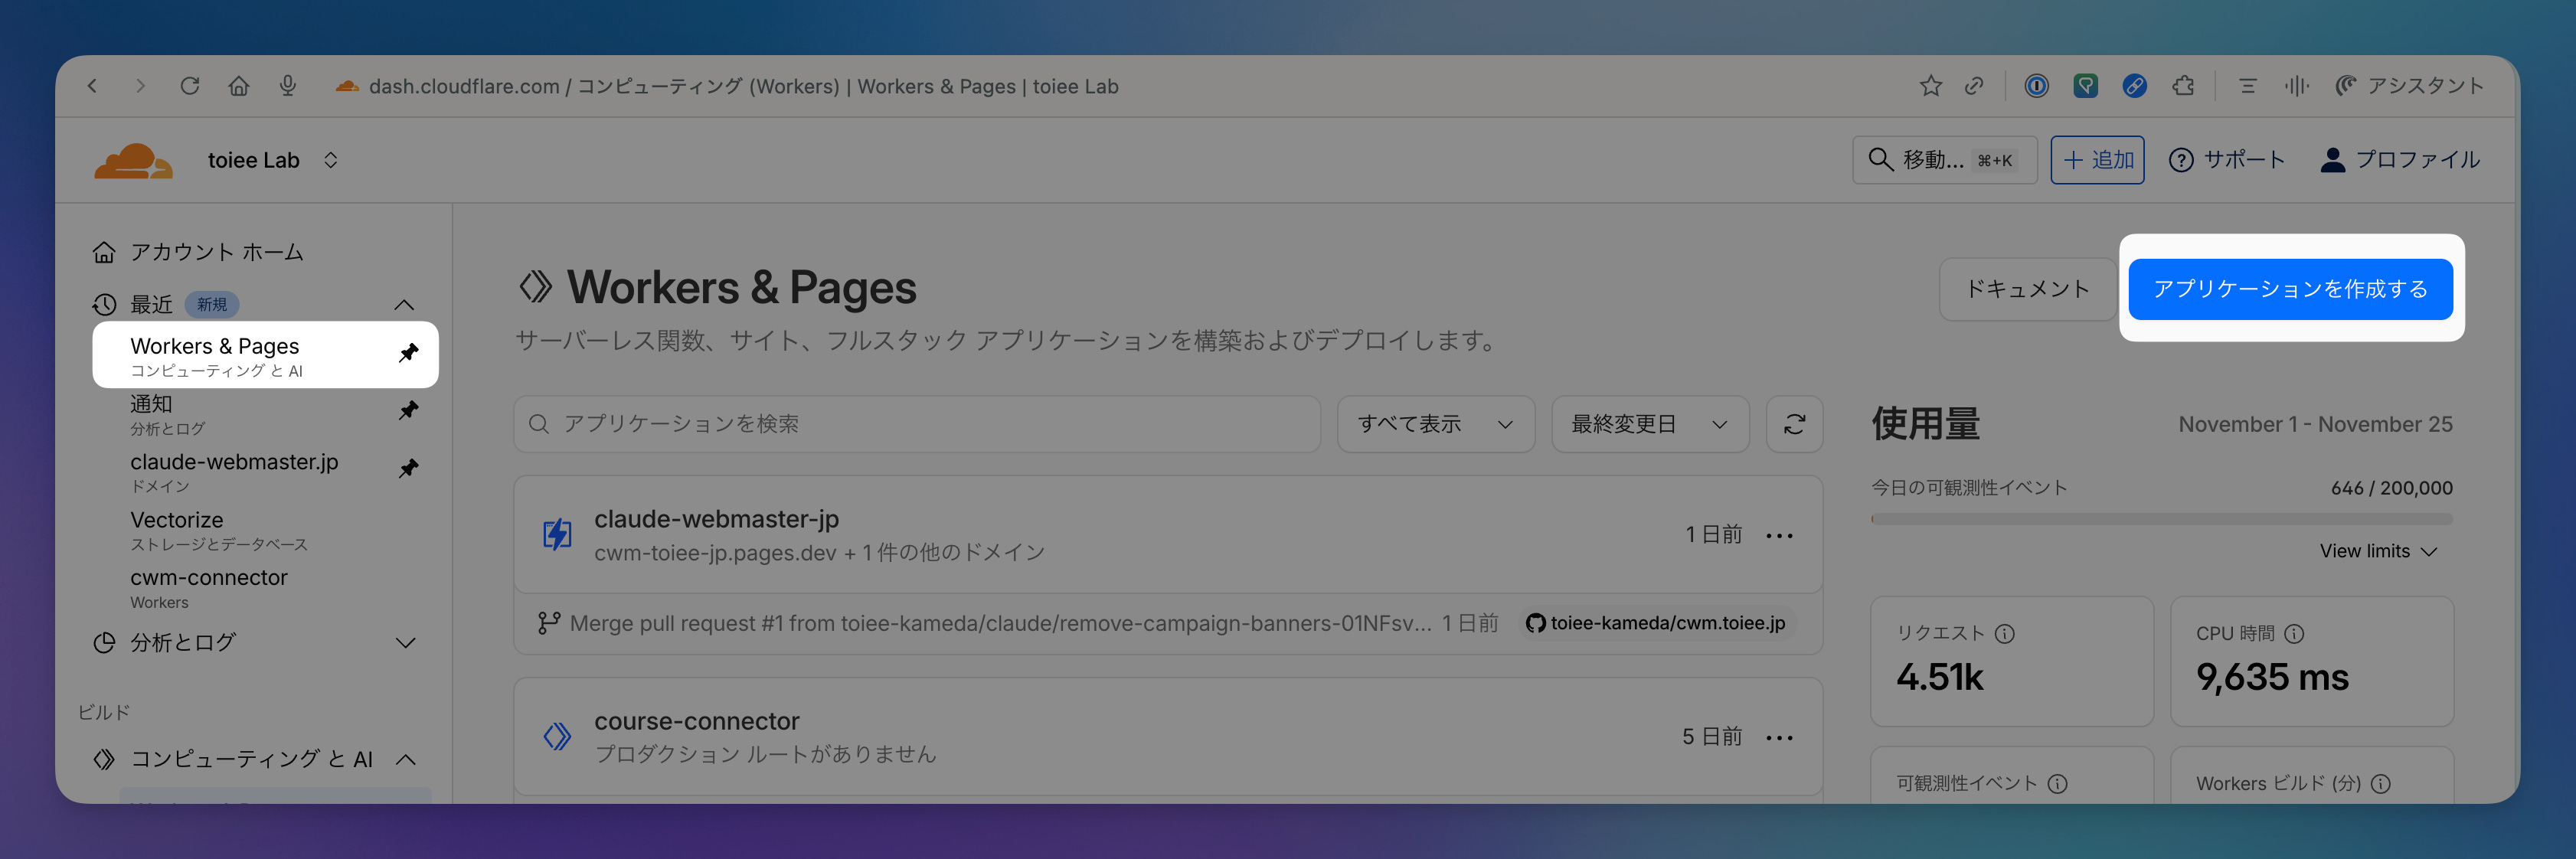Open course-connector three-dot menu
Image resolution: width=2576 pixels, height=859 pixels.
pyautogui.click(x=1779, y=738)
